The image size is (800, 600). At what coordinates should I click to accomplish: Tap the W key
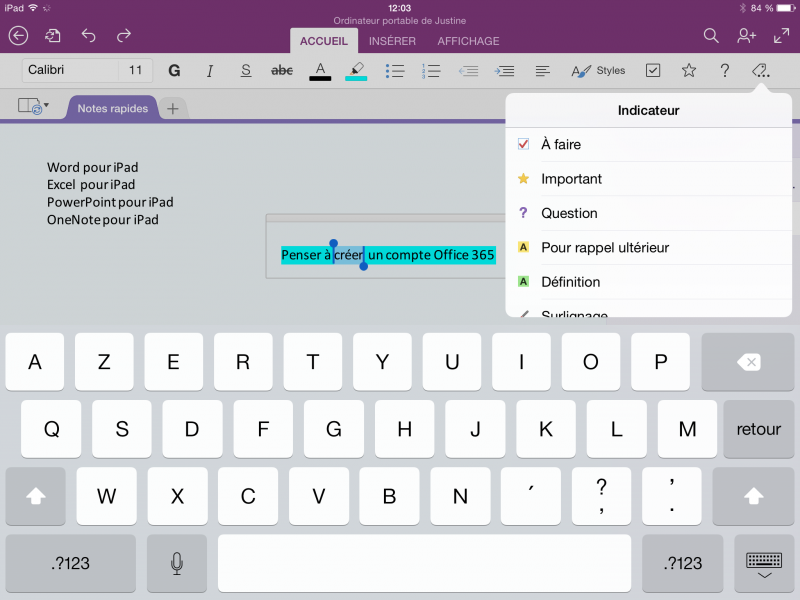[106, 495]
